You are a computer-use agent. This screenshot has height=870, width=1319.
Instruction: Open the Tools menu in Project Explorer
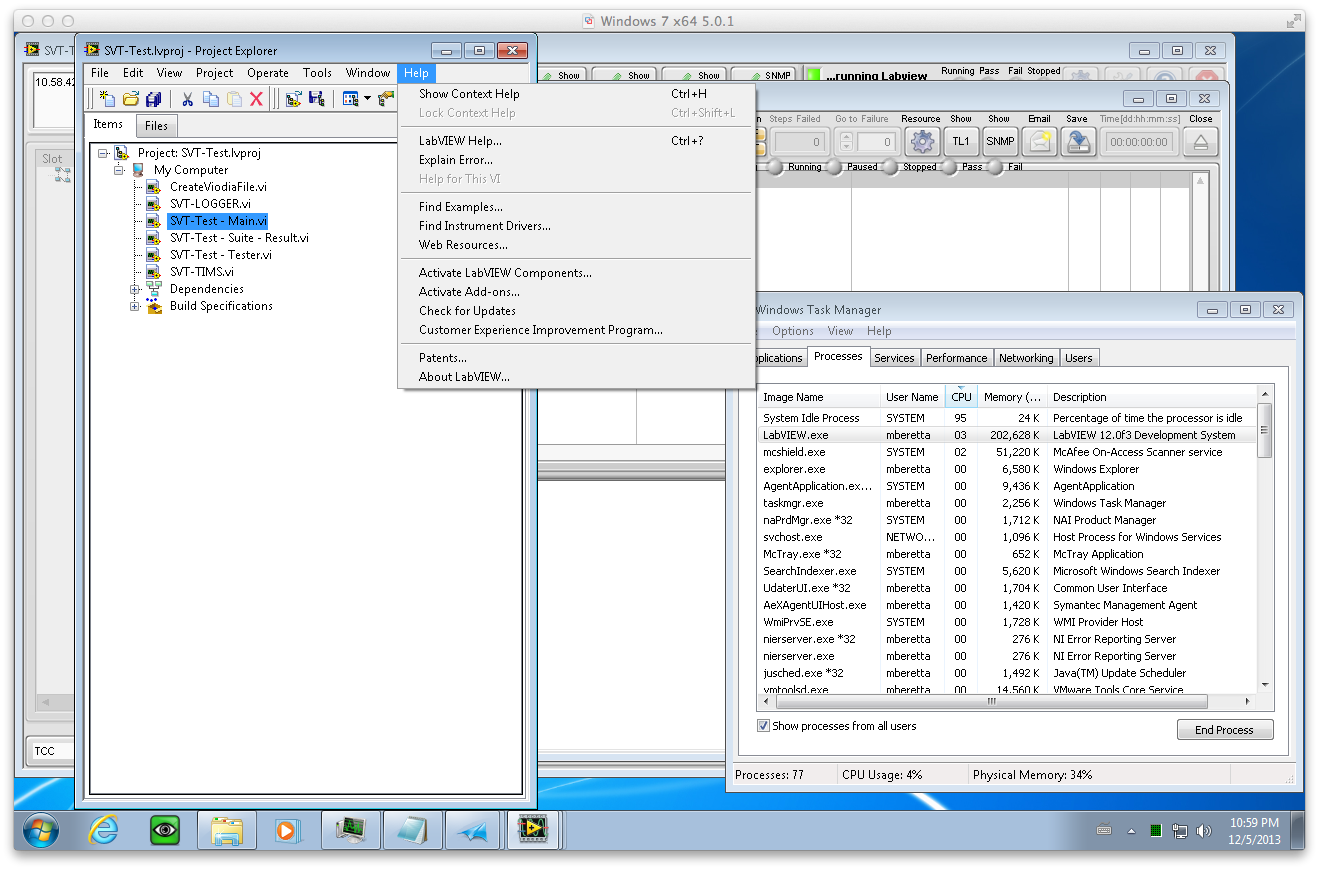pyautogui.click(x=317, y=73)
